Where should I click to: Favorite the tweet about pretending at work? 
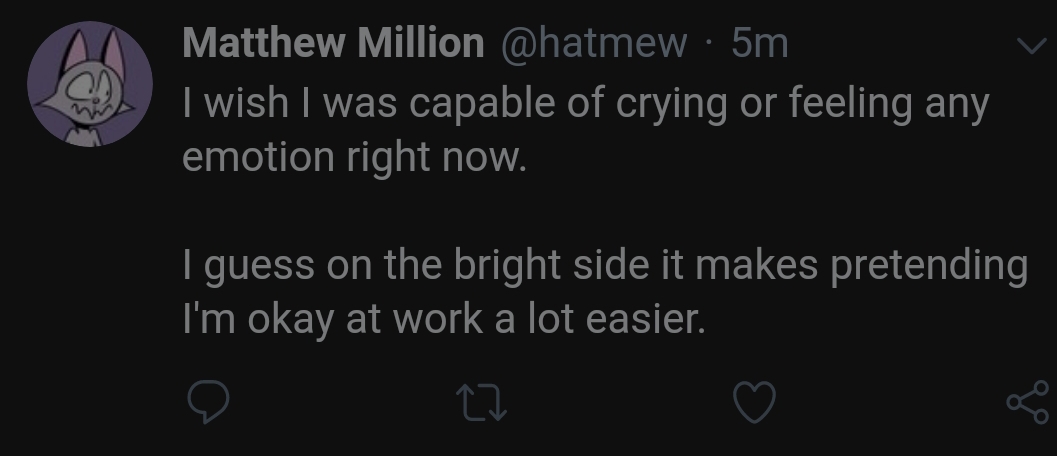tap(755, 402)
